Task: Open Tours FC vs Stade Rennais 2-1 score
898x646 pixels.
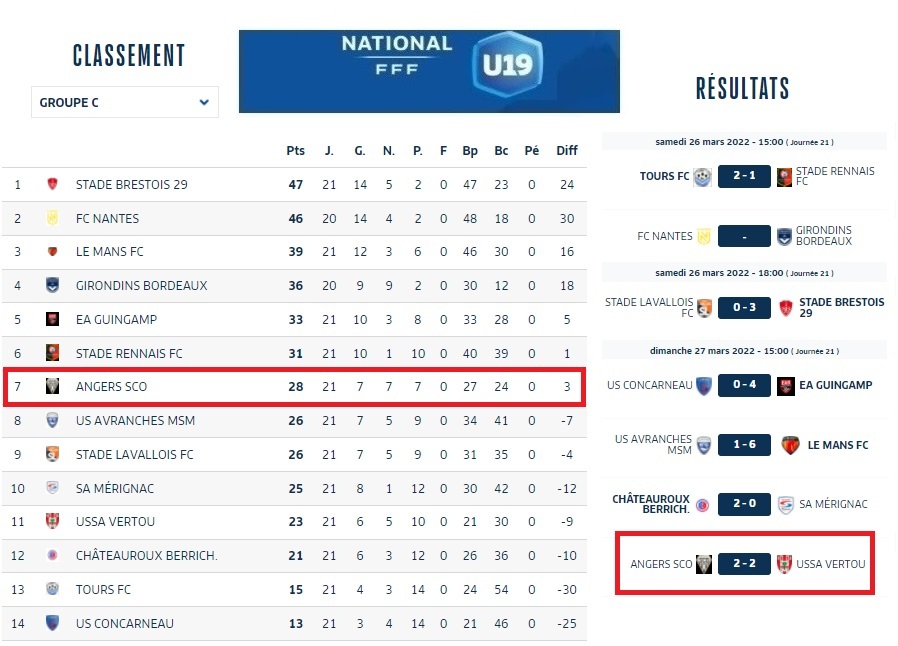Action: tap(743, 177)
